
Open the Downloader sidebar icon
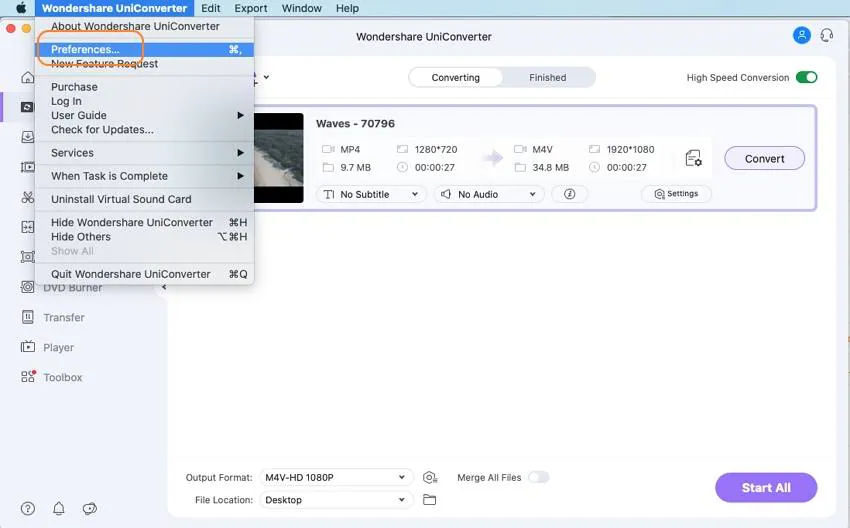click(x=27, y=137)
